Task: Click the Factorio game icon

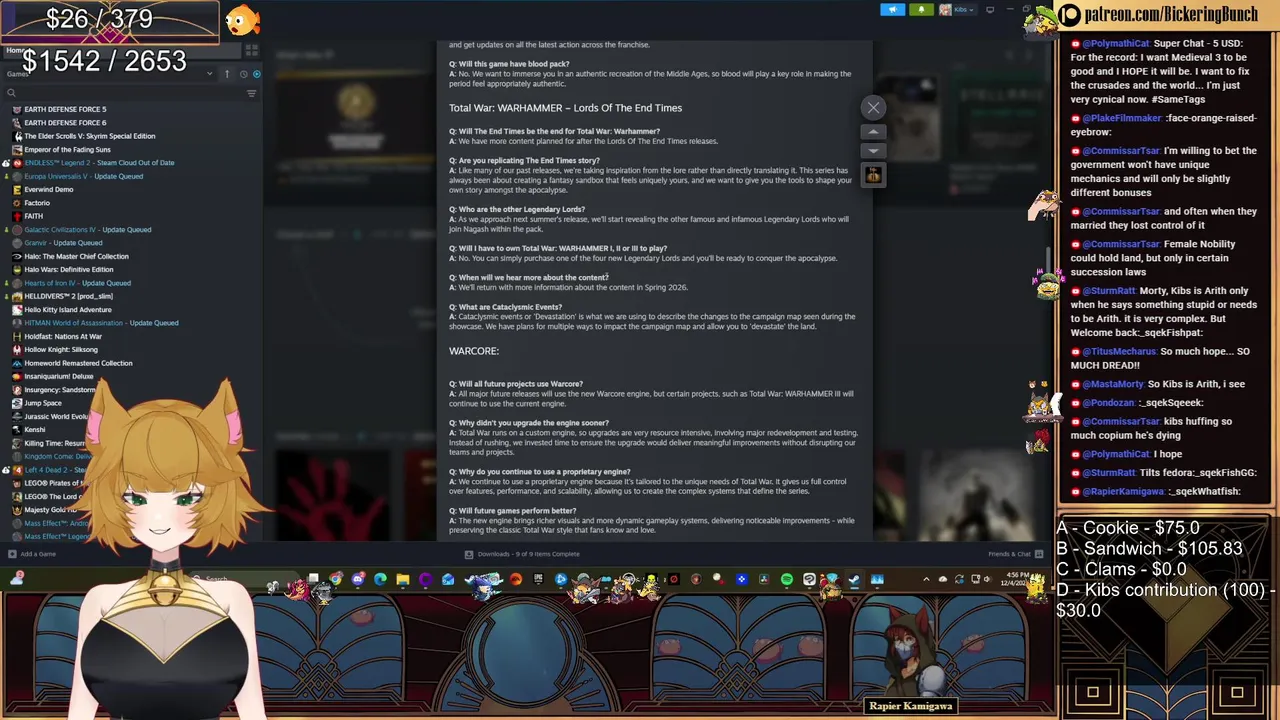Action: click(17, 203)
